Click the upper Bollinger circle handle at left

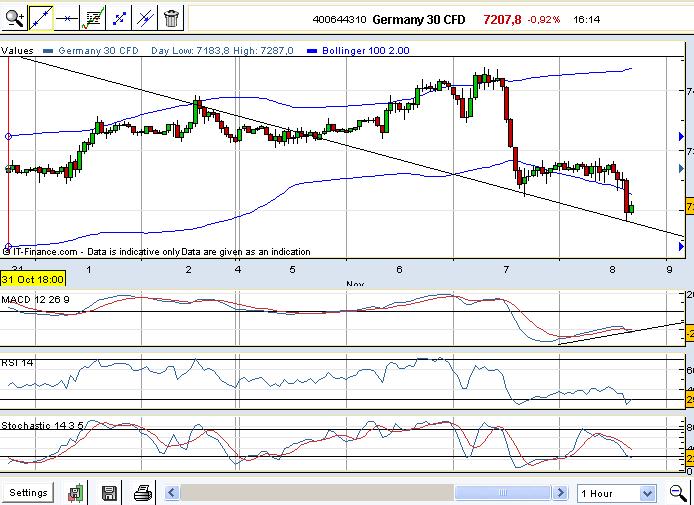click(8, 136)
